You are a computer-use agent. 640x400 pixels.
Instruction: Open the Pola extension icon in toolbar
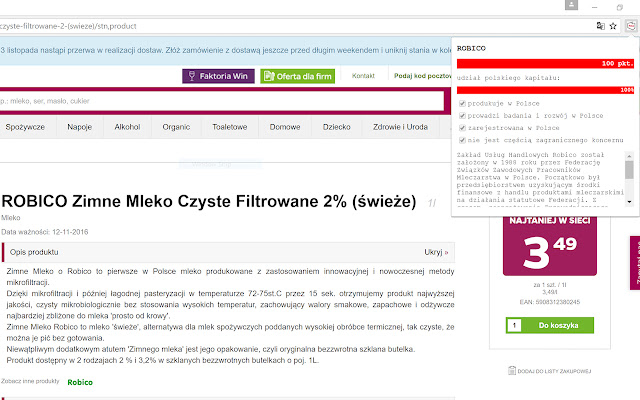[x=631, y=26]
